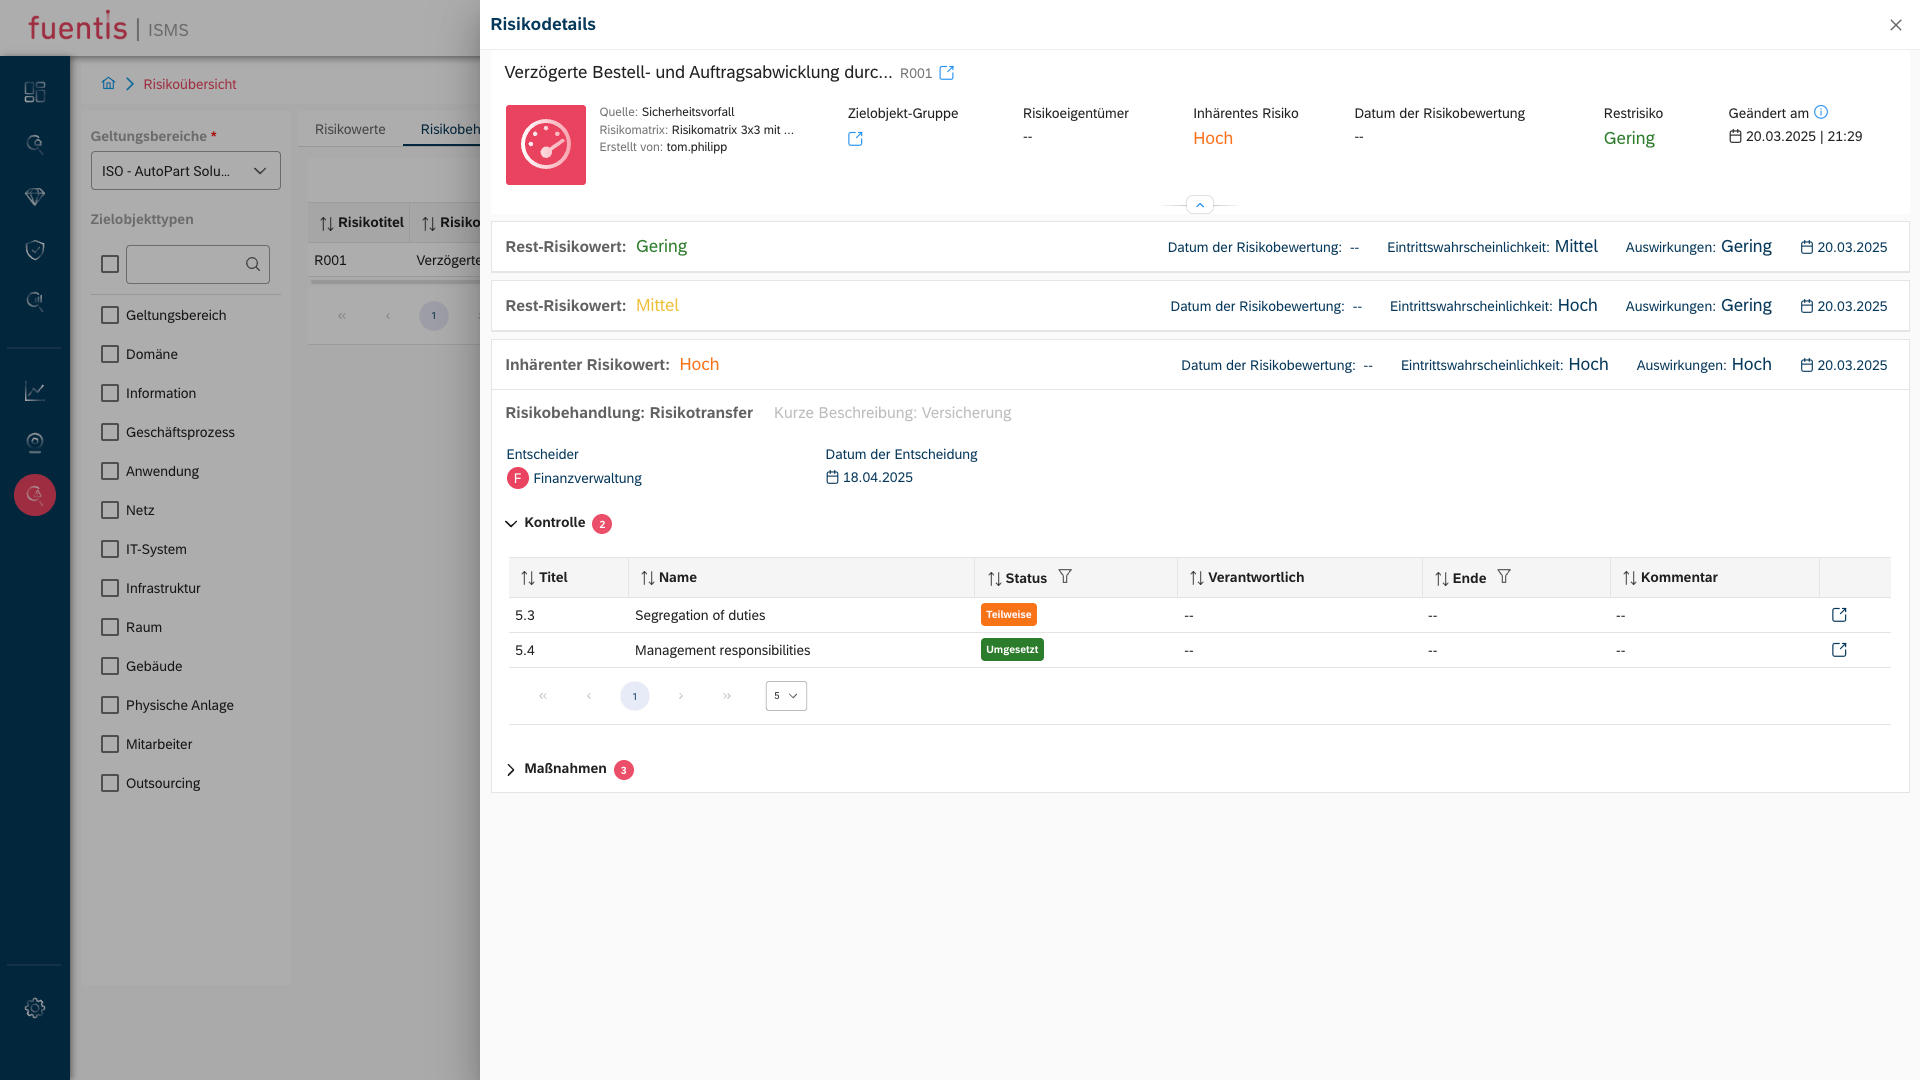Screen dimensions: 1920x1080
Task: Check the Geschäftsprozess checkbox
Action: pyautogui.click(x=110, y=432)
